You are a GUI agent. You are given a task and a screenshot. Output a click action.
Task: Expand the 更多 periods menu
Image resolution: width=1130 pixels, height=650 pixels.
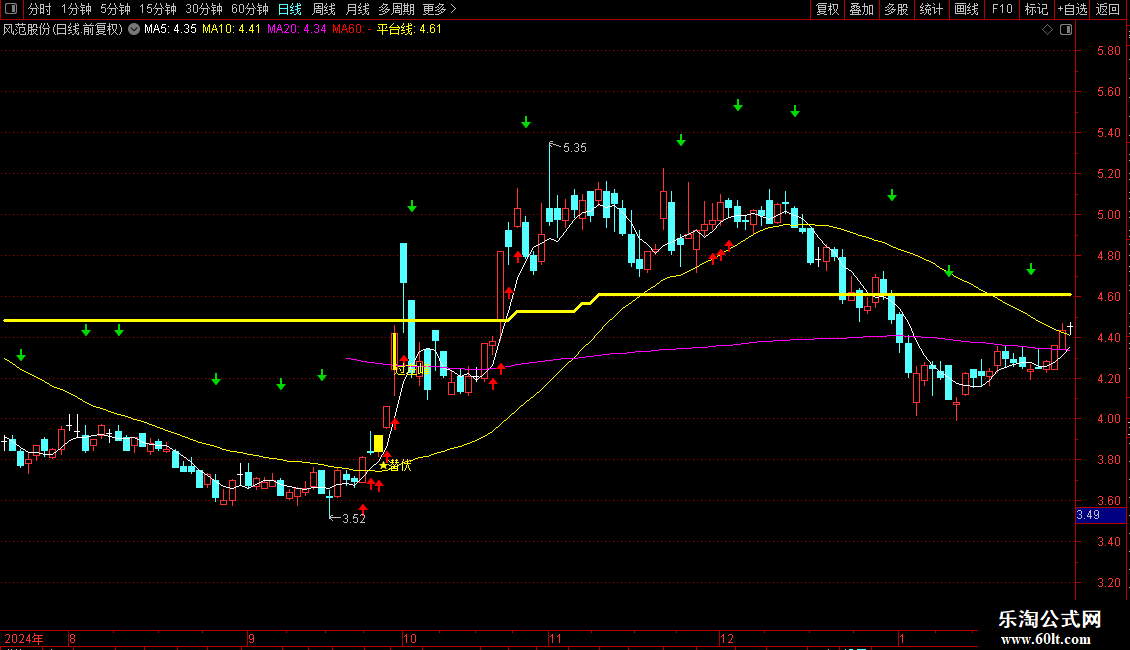(440, 9)
